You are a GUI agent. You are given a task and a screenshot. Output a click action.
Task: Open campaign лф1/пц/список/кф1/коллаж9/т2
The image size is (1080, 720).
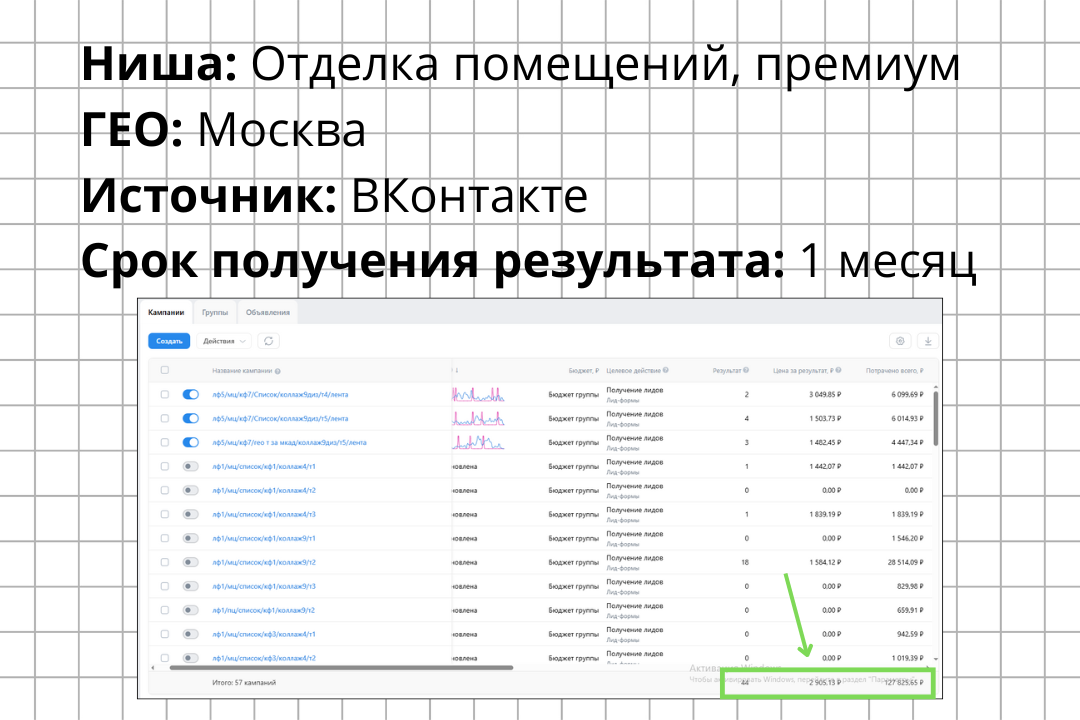point(264,610)
